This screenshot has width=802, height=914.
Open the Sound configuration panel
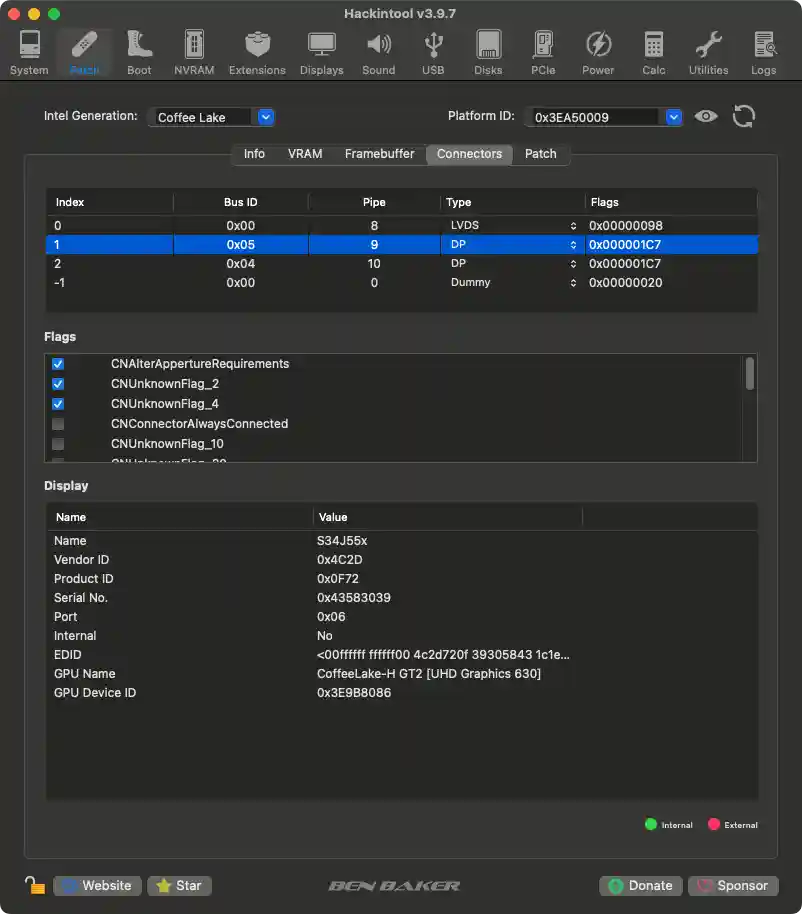pyautogui.click(x=378, y=50)
